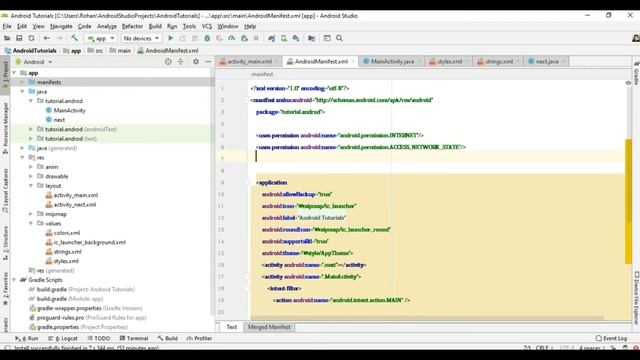Expand the manifests folder

click(x=22, y=82)
